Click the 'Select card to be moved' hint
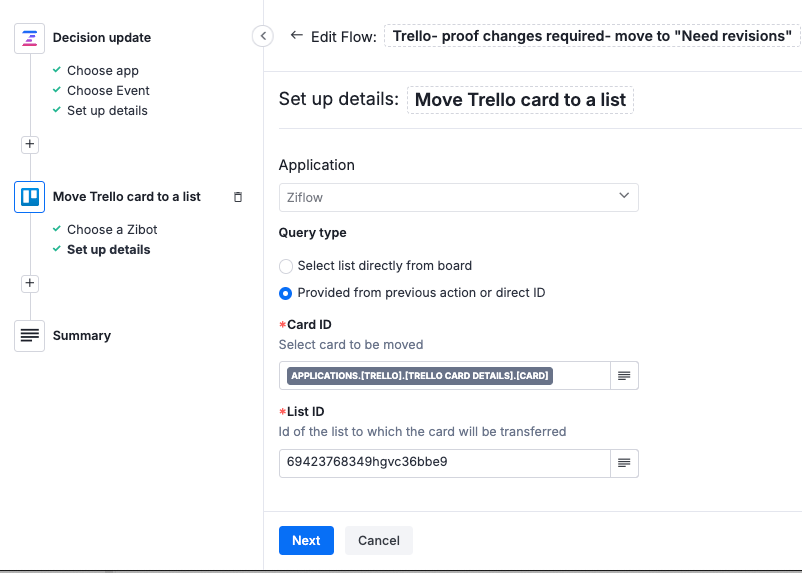 click(x=351, y=345)
